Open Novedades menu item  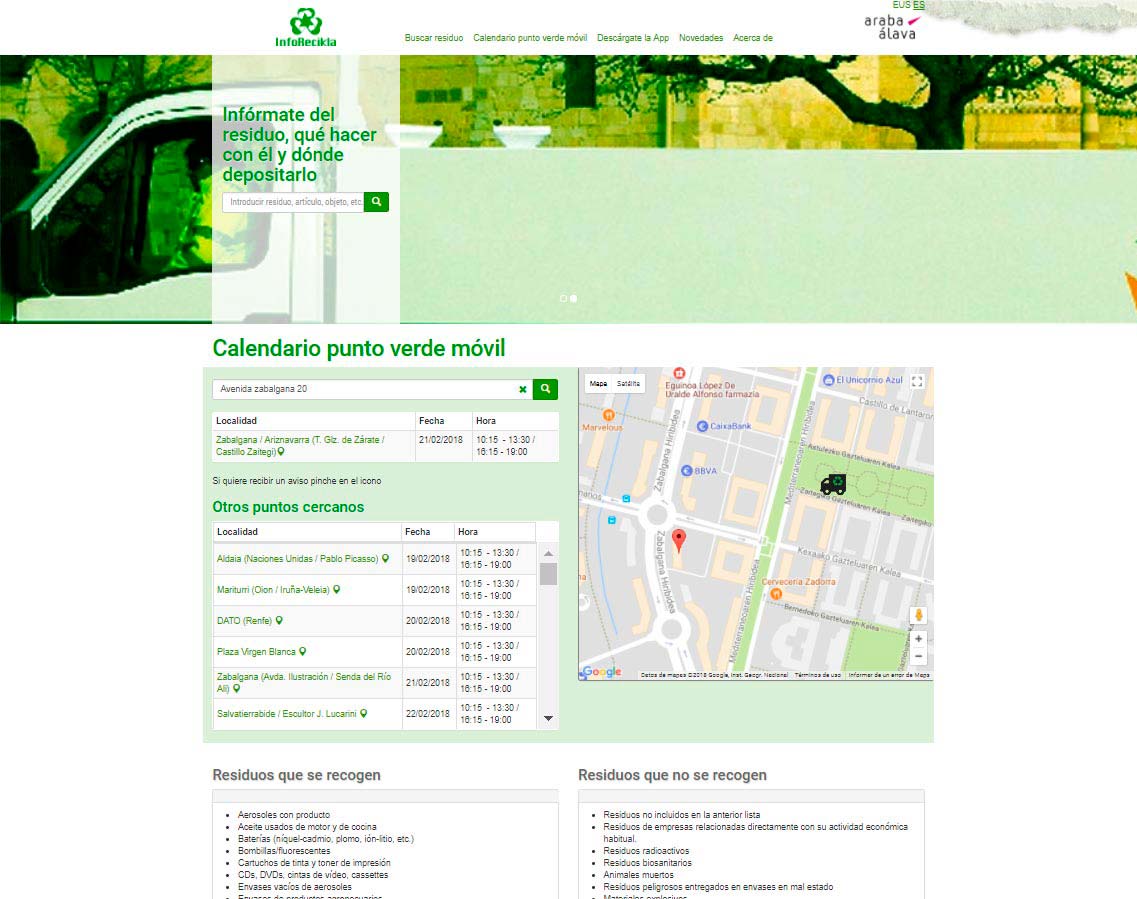701,38
